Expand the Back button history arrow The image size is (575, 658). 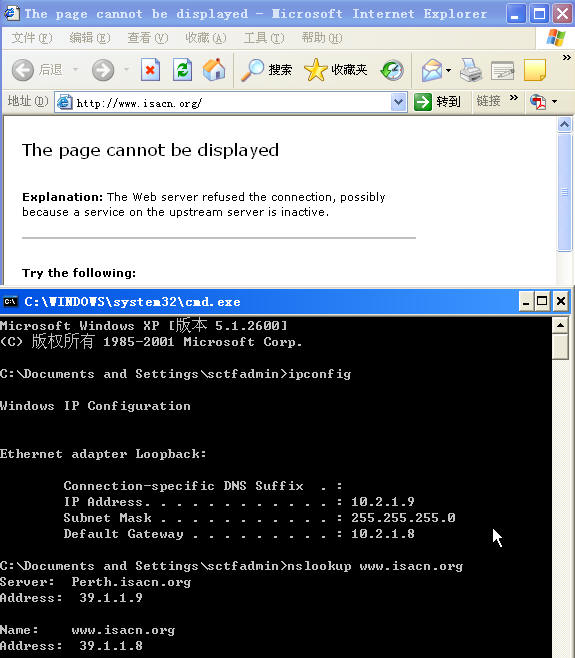76,69
